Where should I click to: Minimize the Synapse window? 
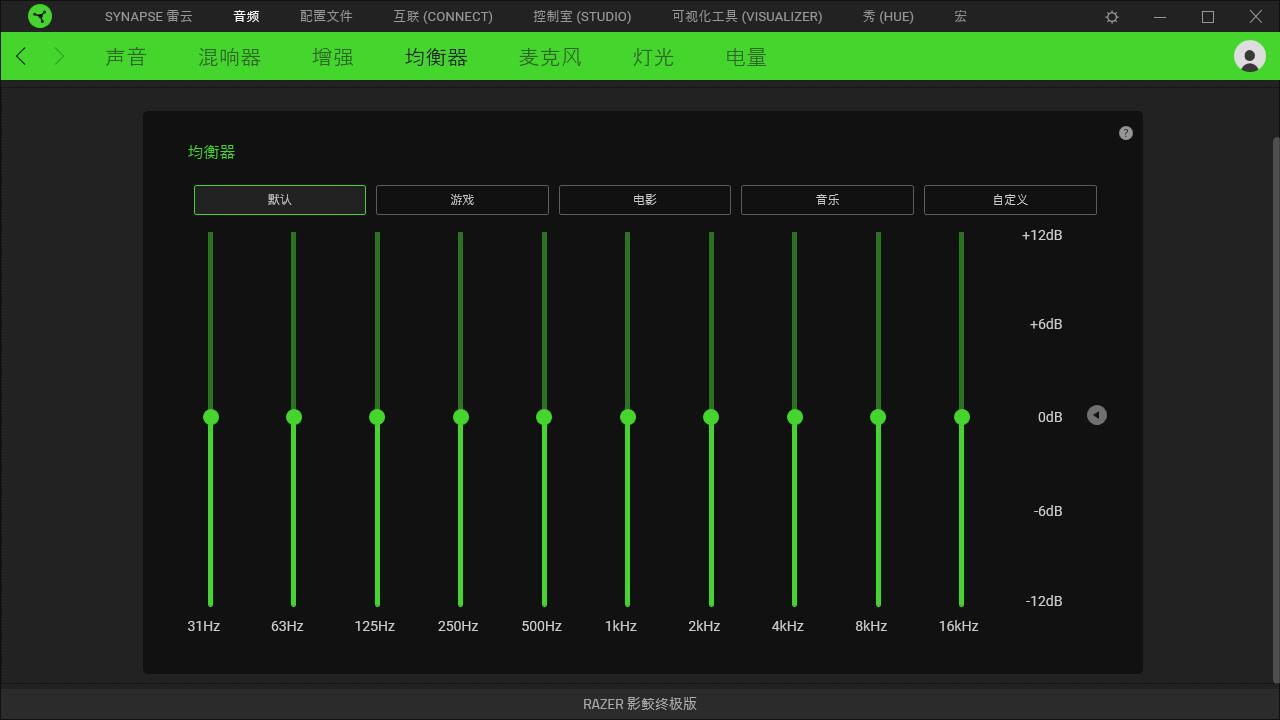point(1160,17)
